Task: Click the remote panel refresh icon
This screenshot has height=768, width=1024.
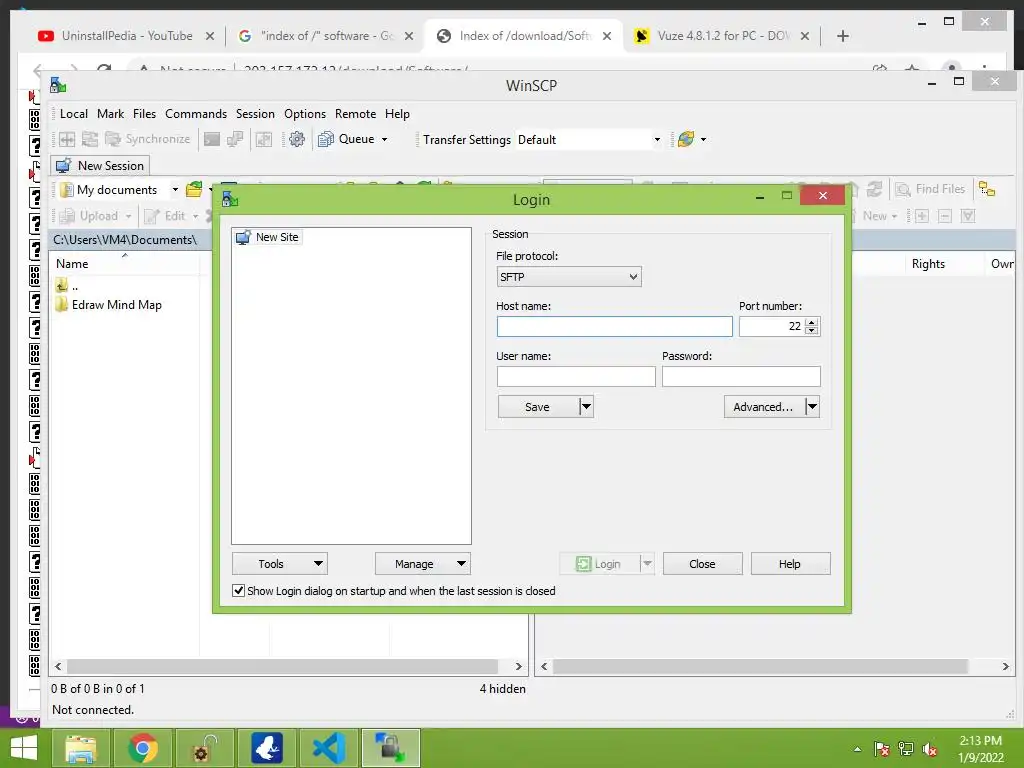Action: coord(874,189)
